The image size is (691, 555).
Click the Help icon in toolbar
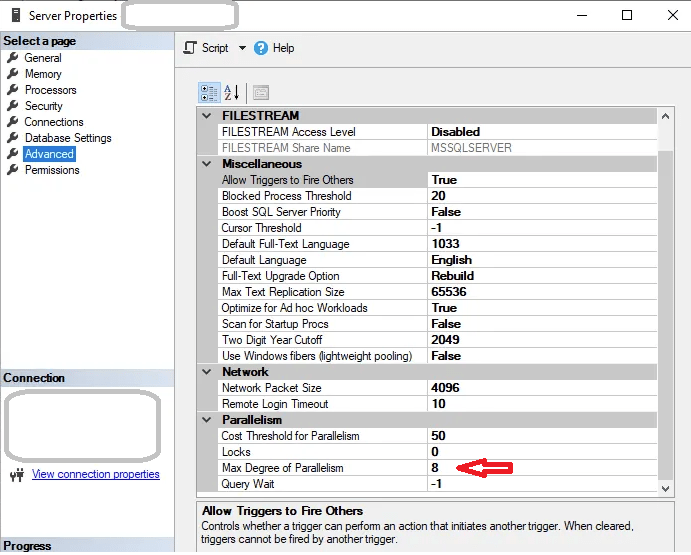coord(262,48)
